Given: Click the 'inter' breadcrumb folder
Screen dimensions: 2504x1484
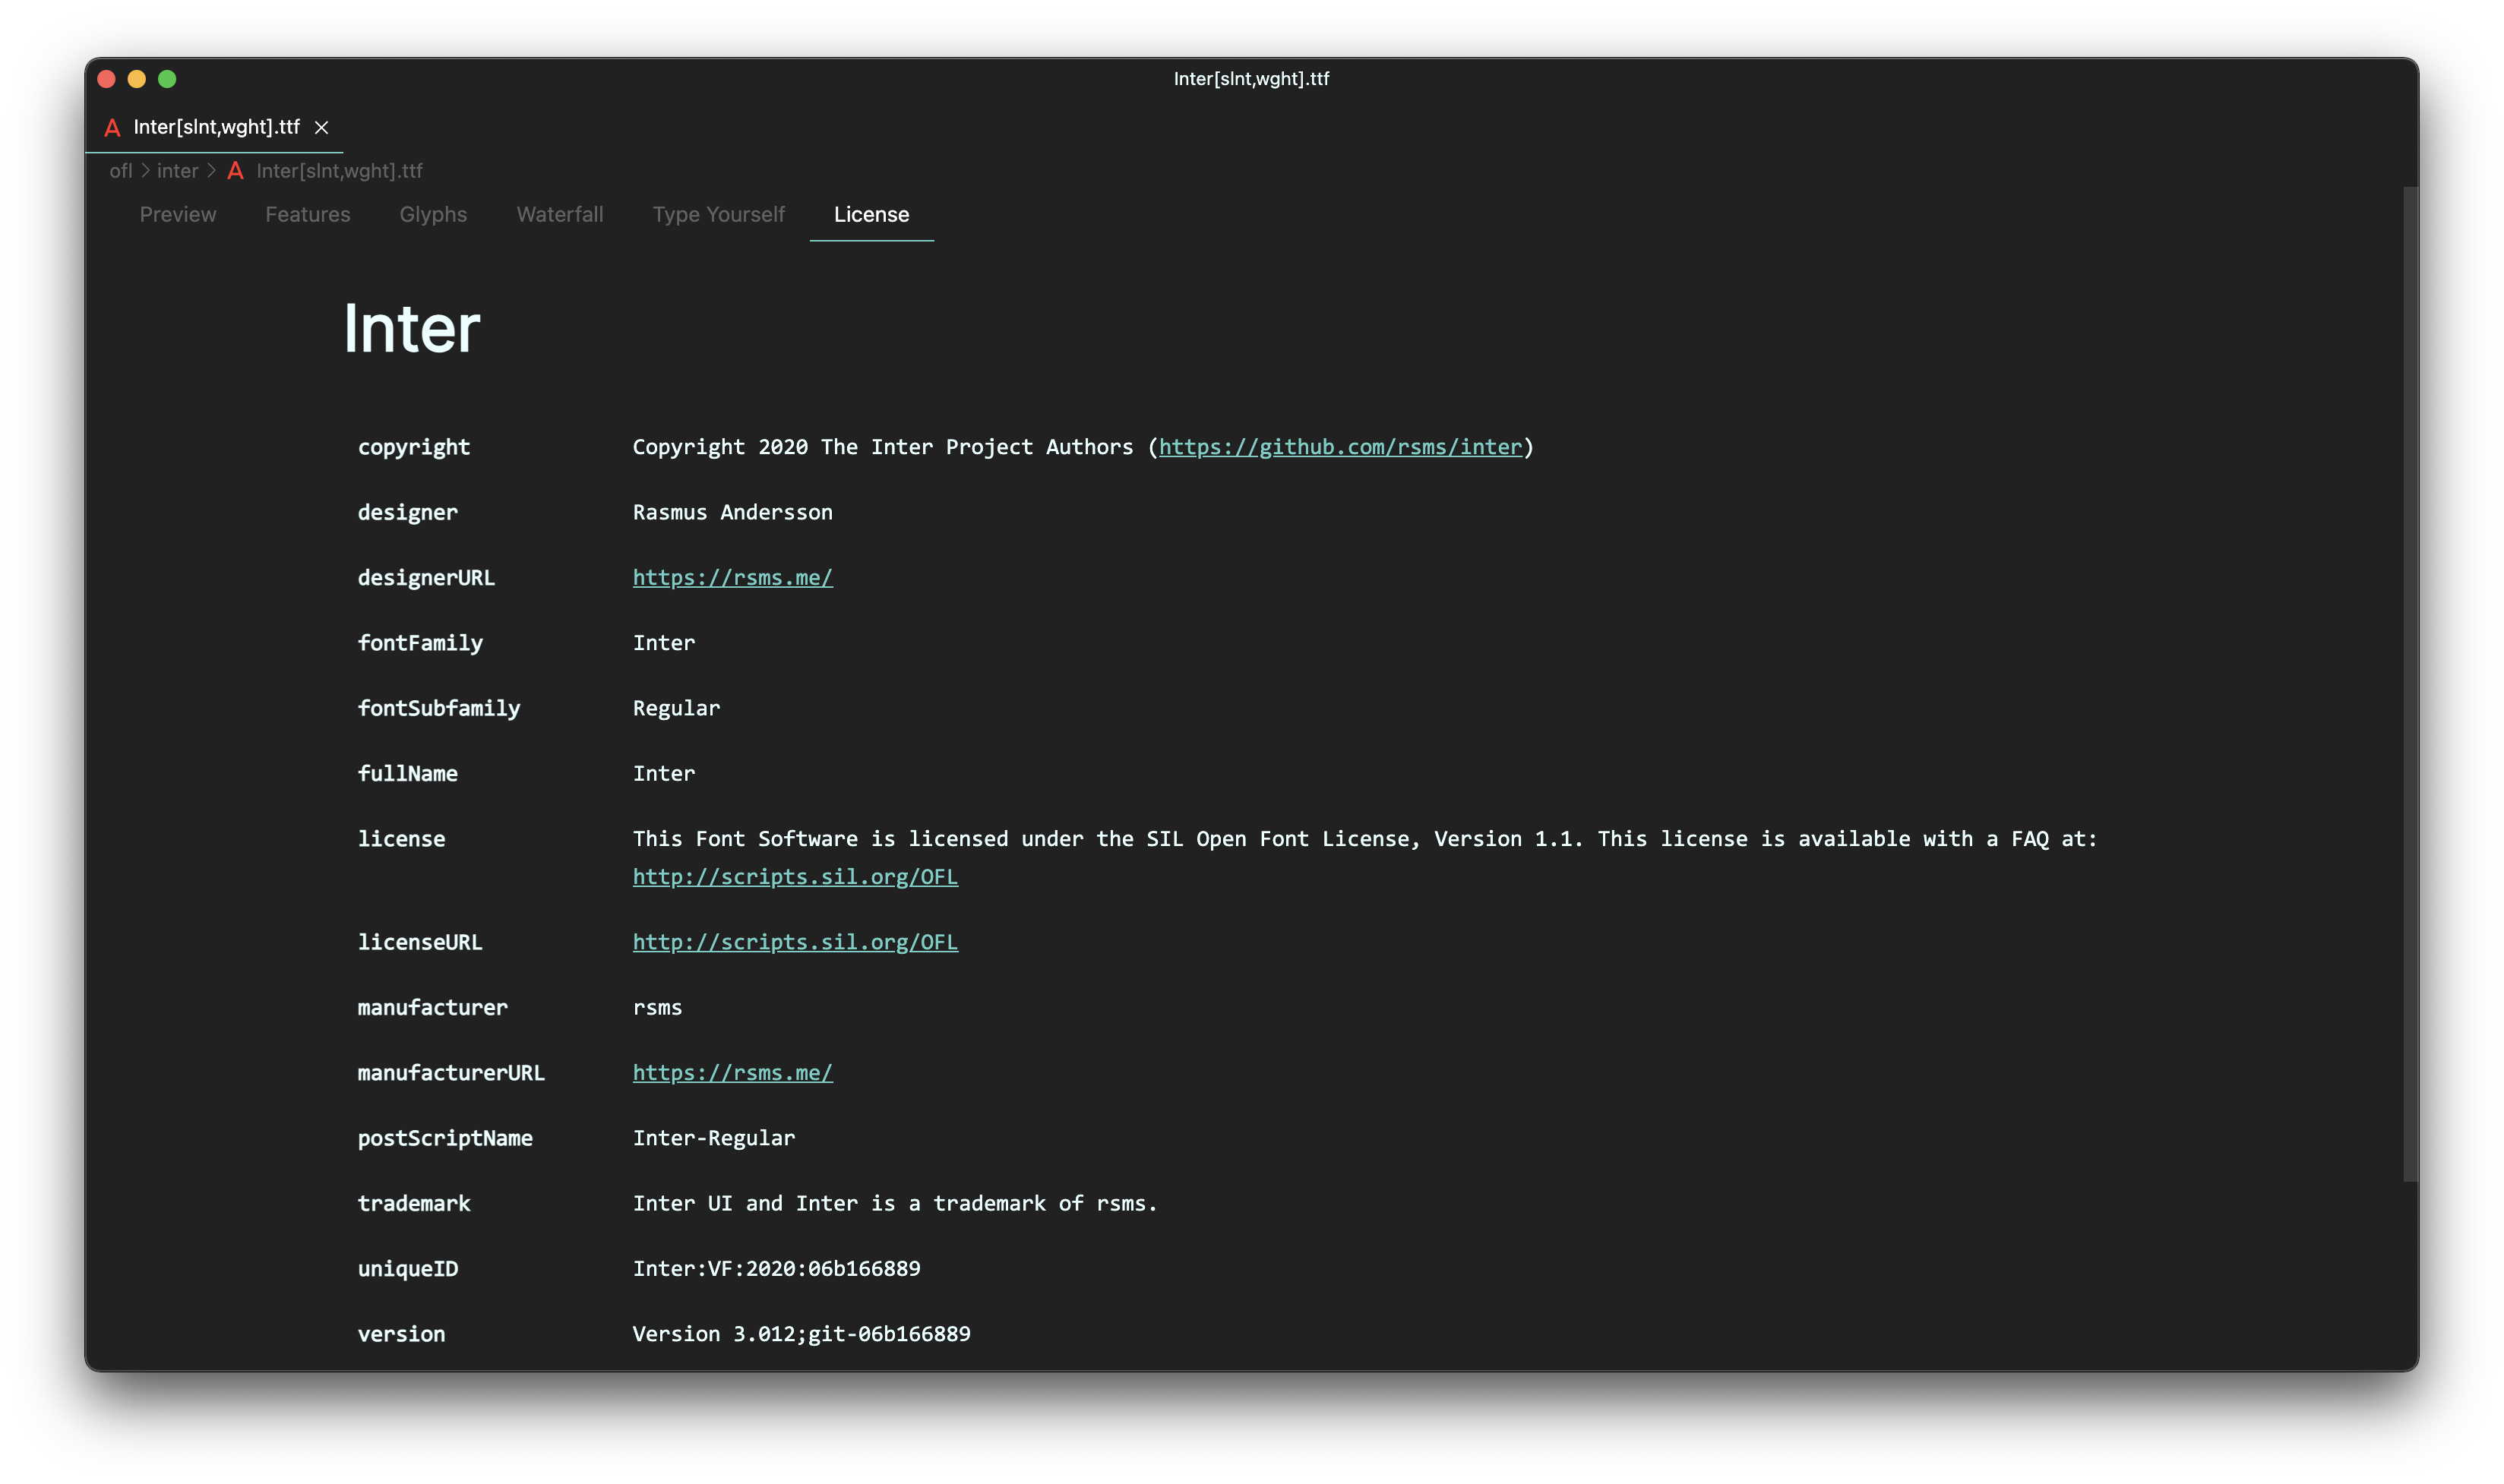Looking at the screenshot, I should [177, 171].
